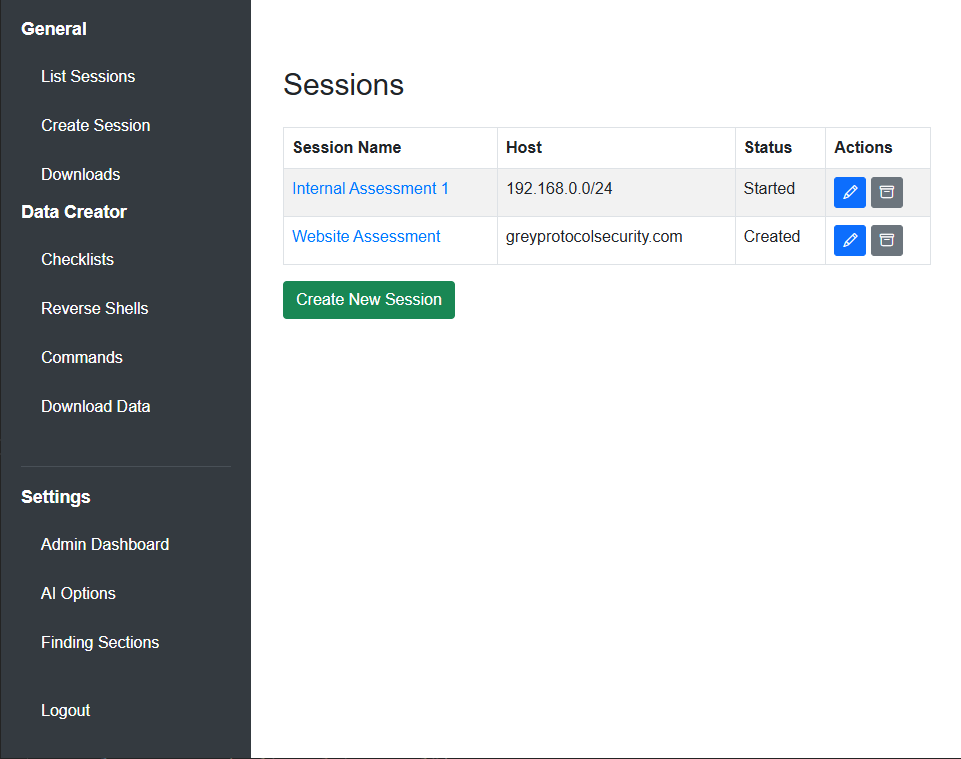The height and width of the screenshot is (759, 961).
Task: Go to Finding Sections
Action: (x=100, y=642)
